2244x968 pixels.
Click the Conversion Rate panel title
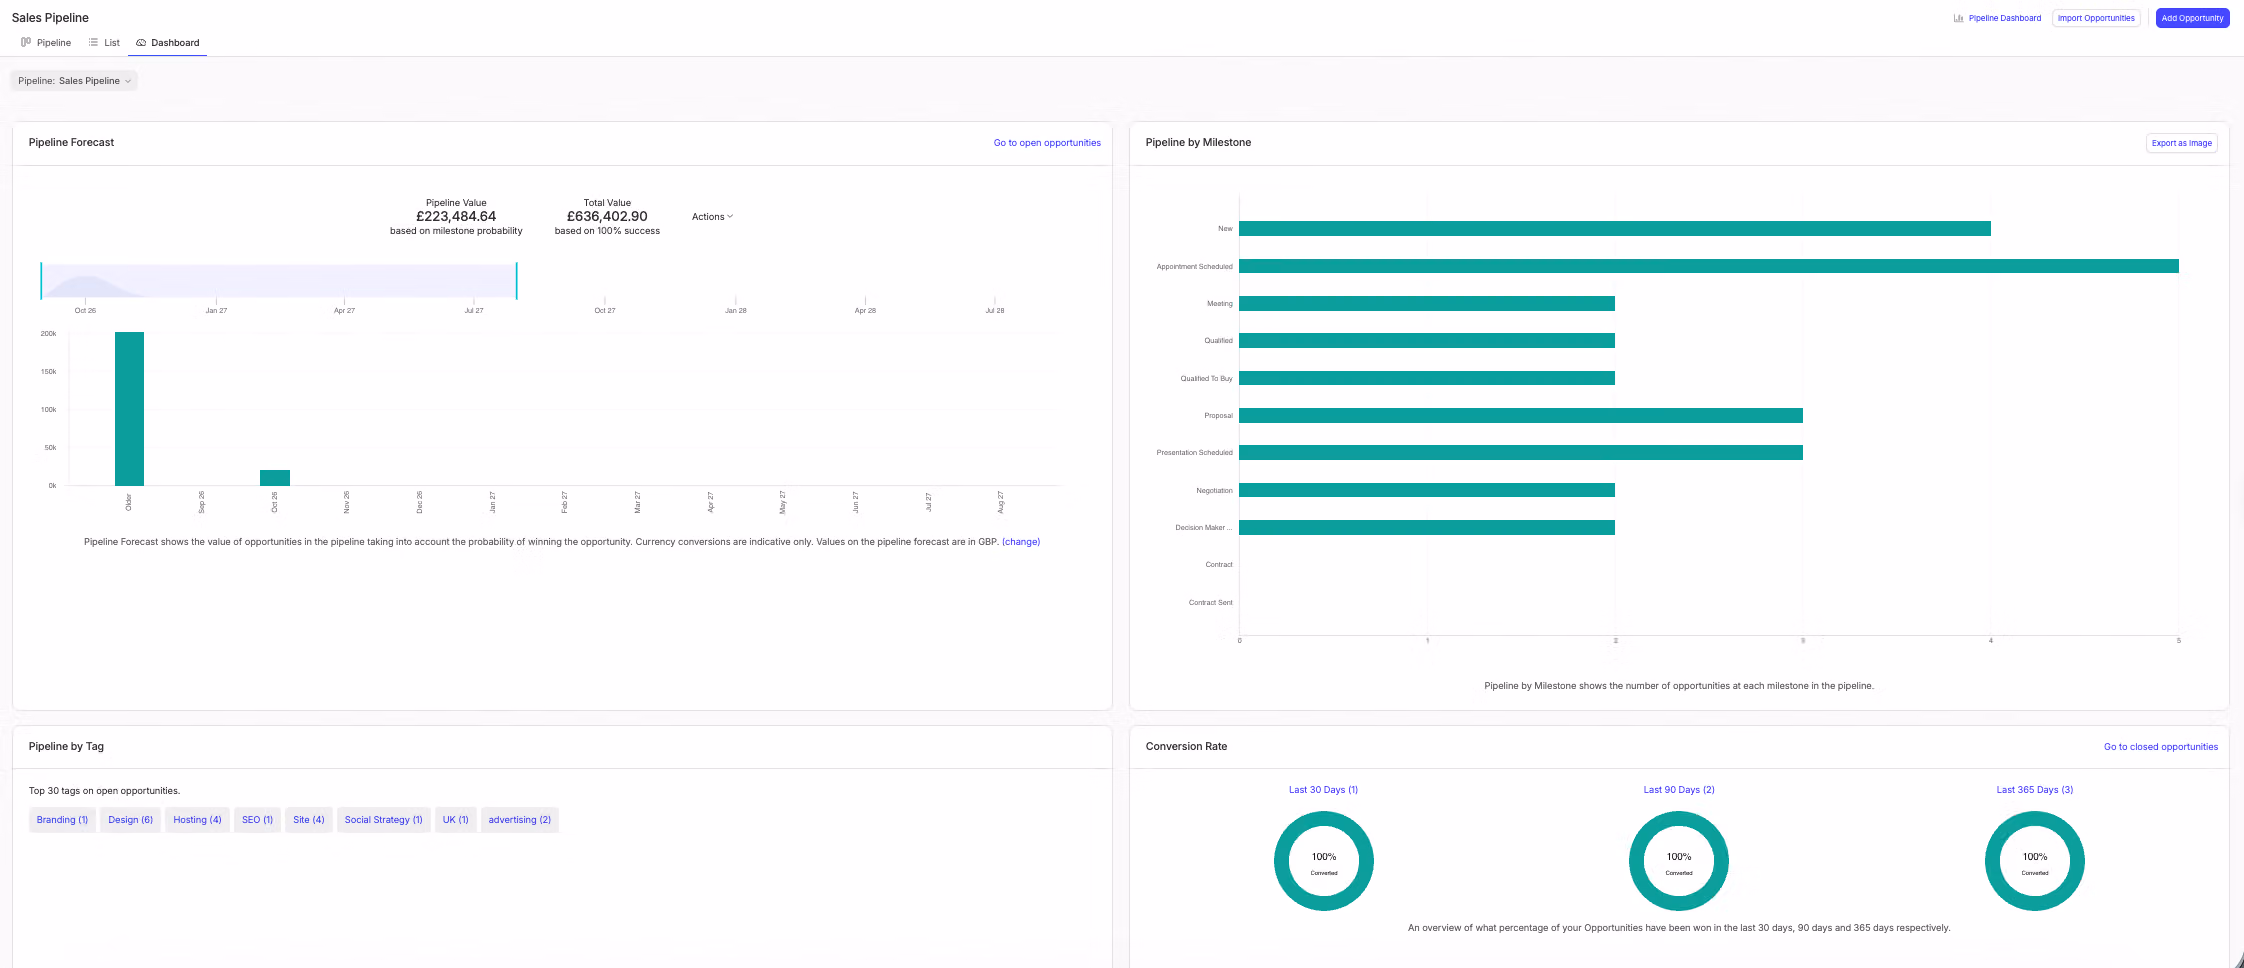(1186, 747)
